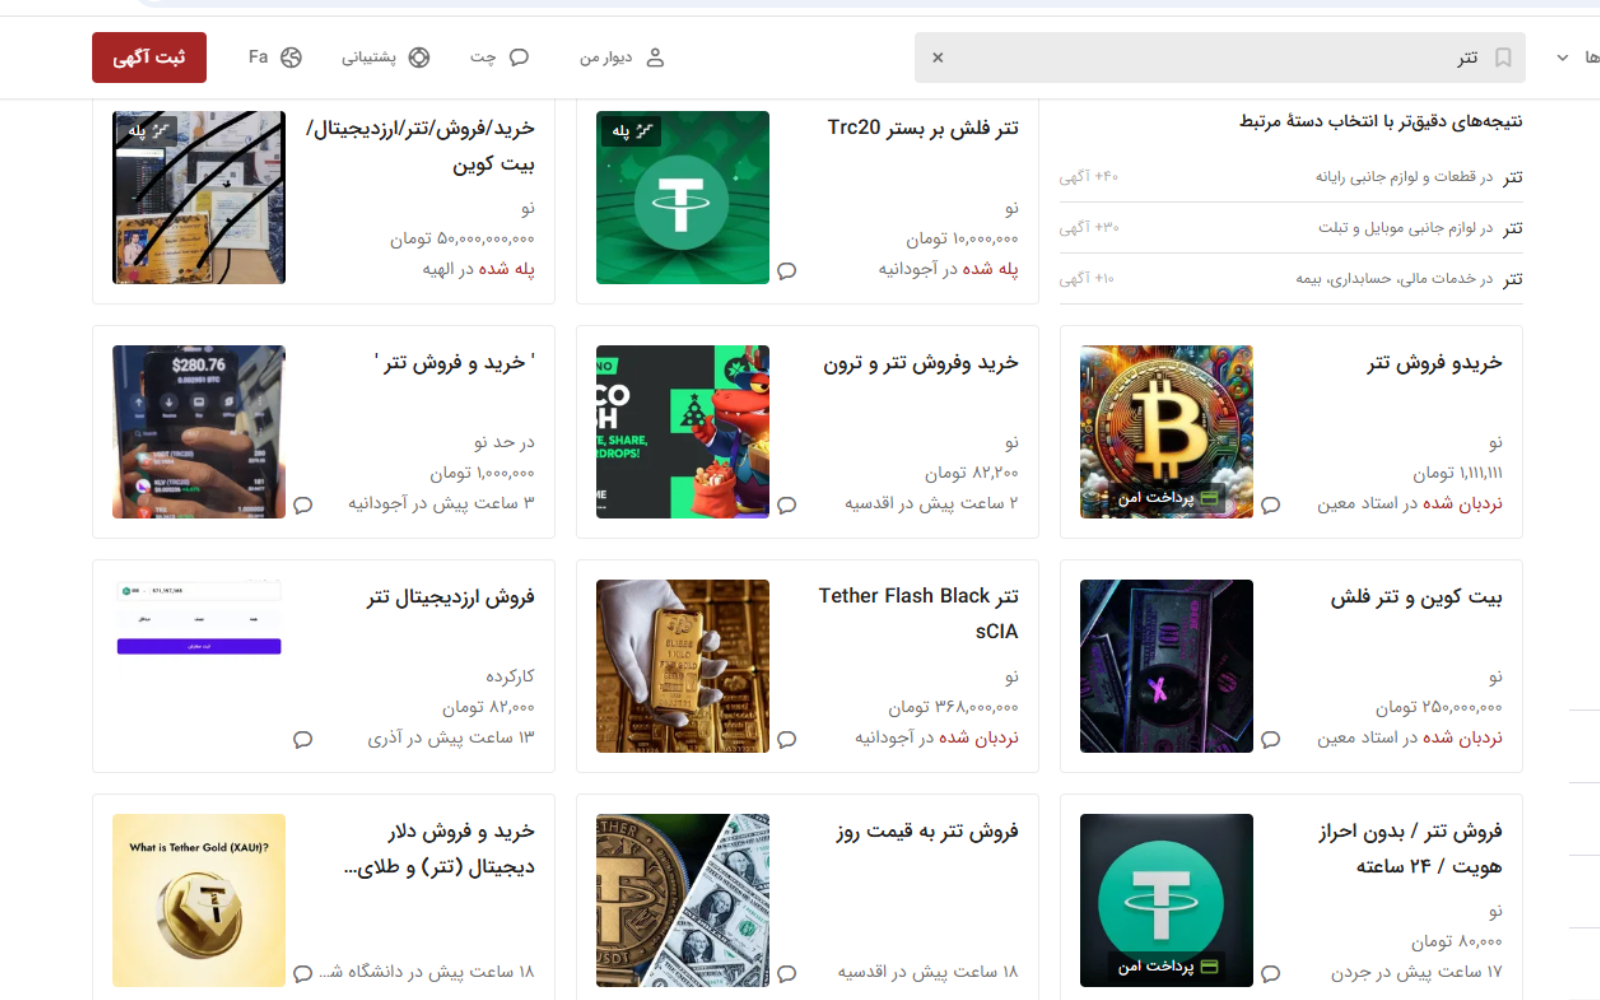Click chat icon on فروش ارزدیجیتال تتر ad

coord(303,739)
